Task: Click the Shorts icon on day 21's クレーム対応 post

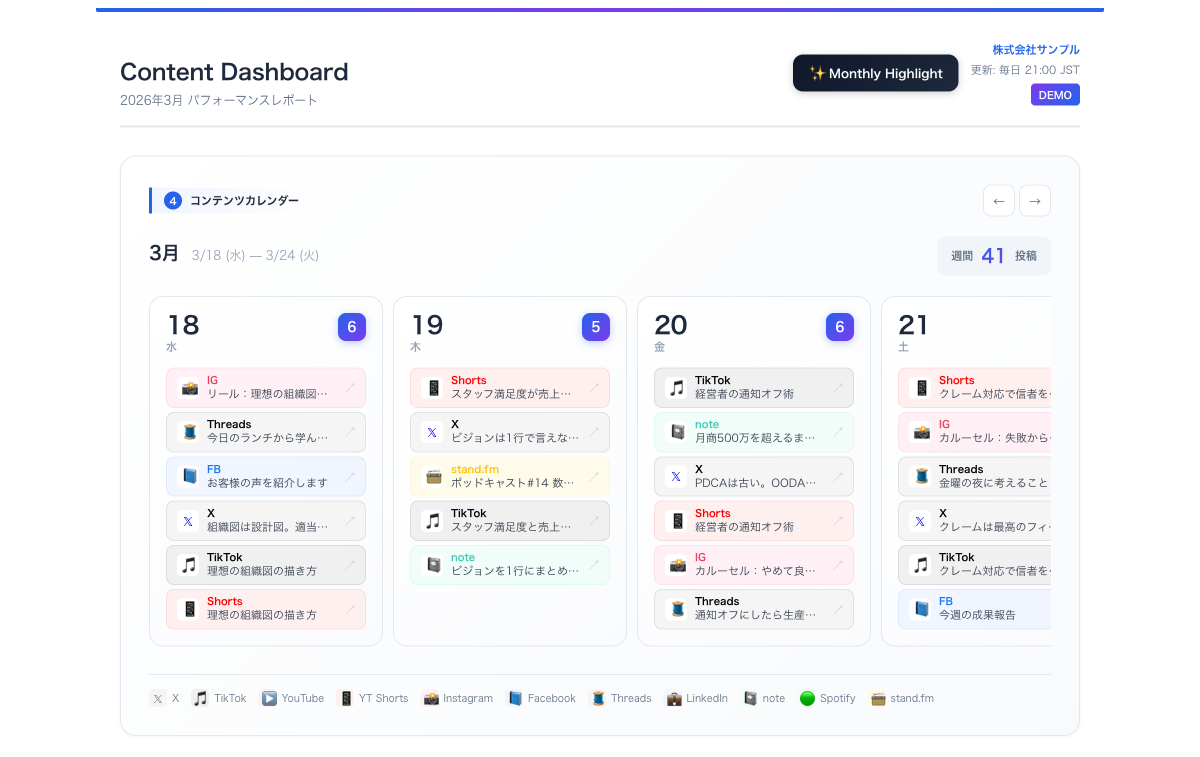Action: (x=920, y=388)
